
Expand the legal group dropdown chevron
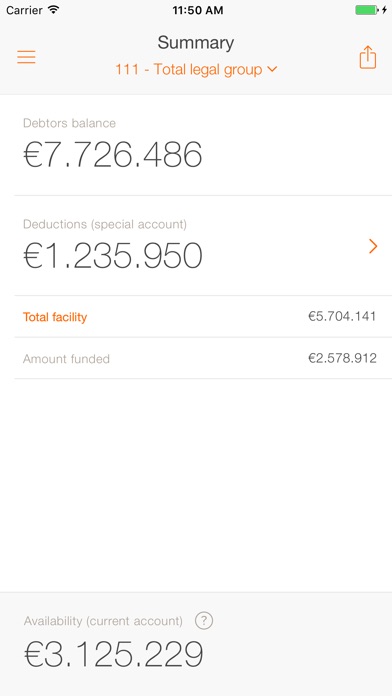(x=272, y=69)
